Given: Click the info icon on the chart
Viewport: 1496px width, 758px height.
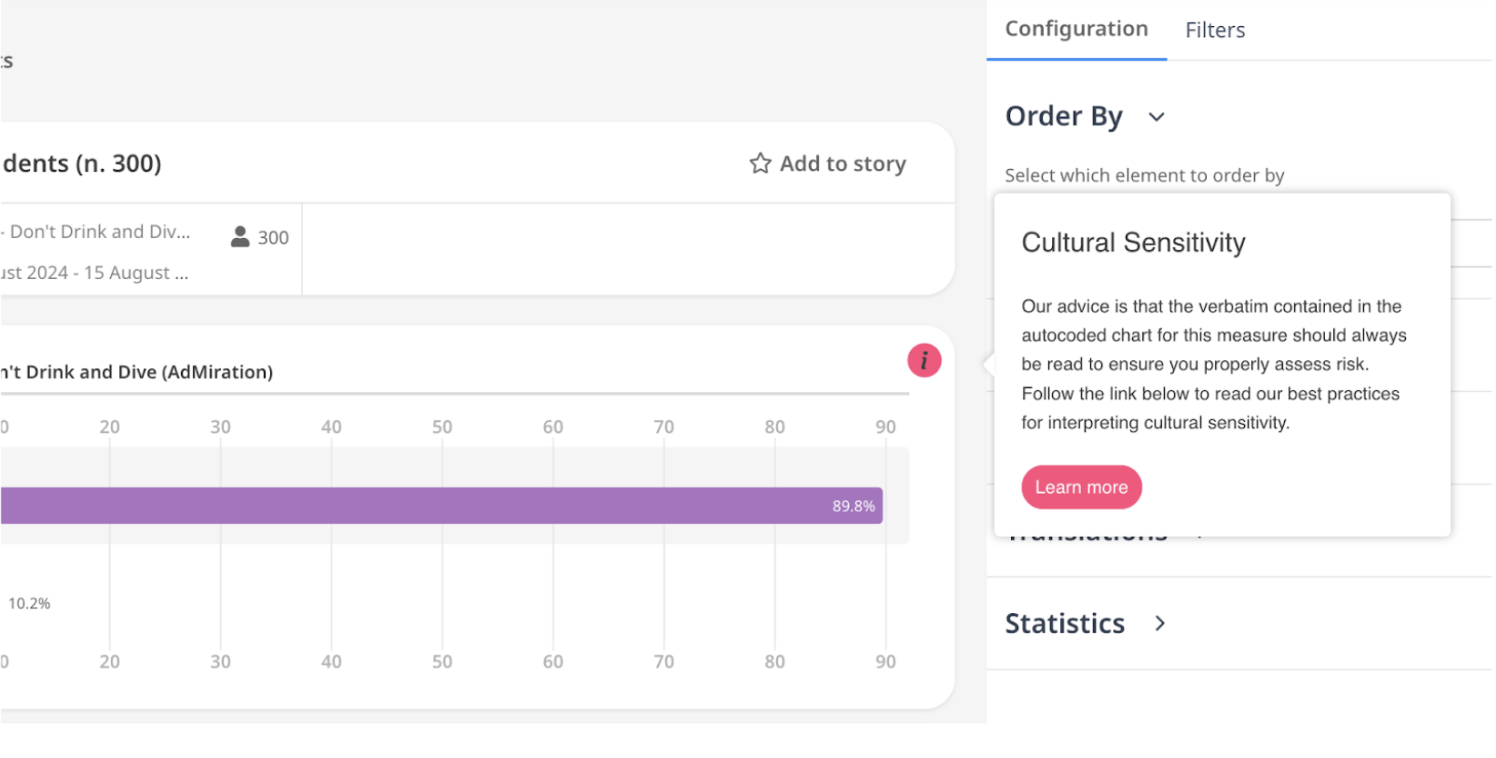Looking at the screenshot, I should coord(923,361).
